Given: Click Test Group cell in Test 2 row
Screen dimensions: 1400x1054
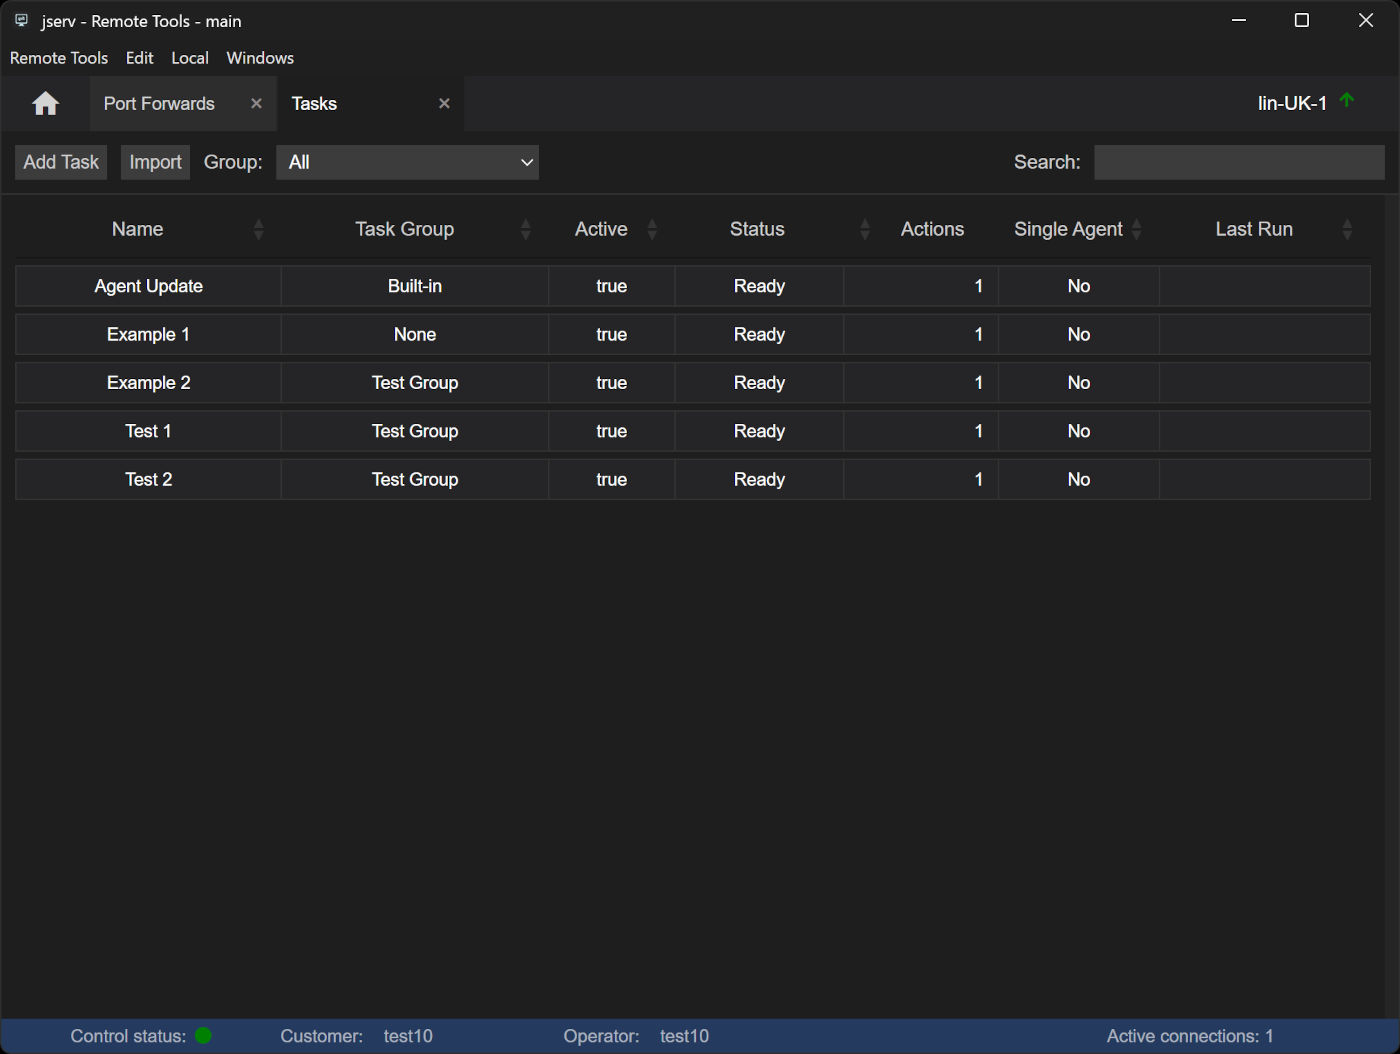Looking at the screenshot, I should 415,480.
